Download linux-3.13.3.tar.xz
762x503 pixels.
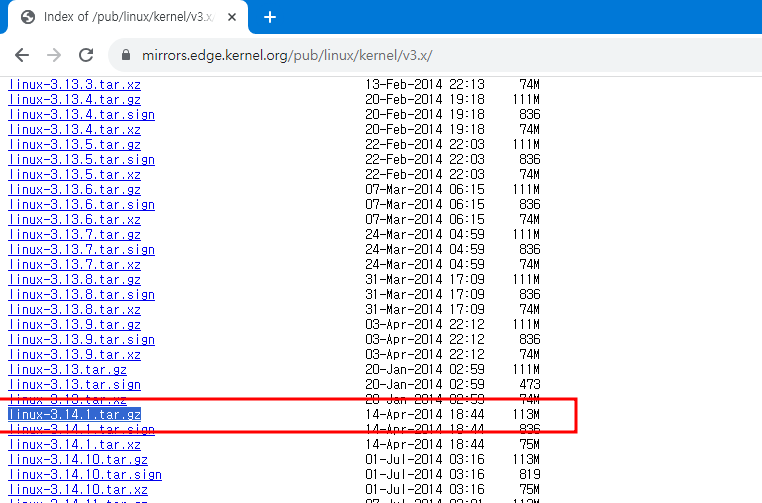pyautogui.click(x=74, y=85)
